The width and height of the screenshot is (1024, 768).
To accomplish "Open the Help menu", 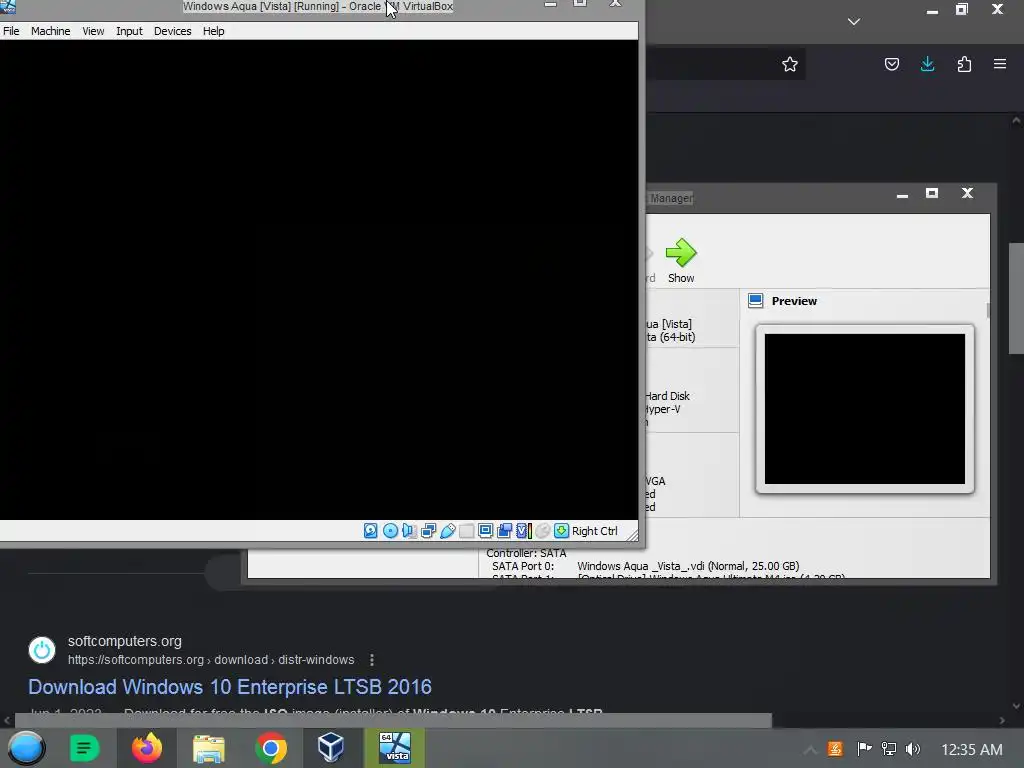I will (x=214, y=31).
